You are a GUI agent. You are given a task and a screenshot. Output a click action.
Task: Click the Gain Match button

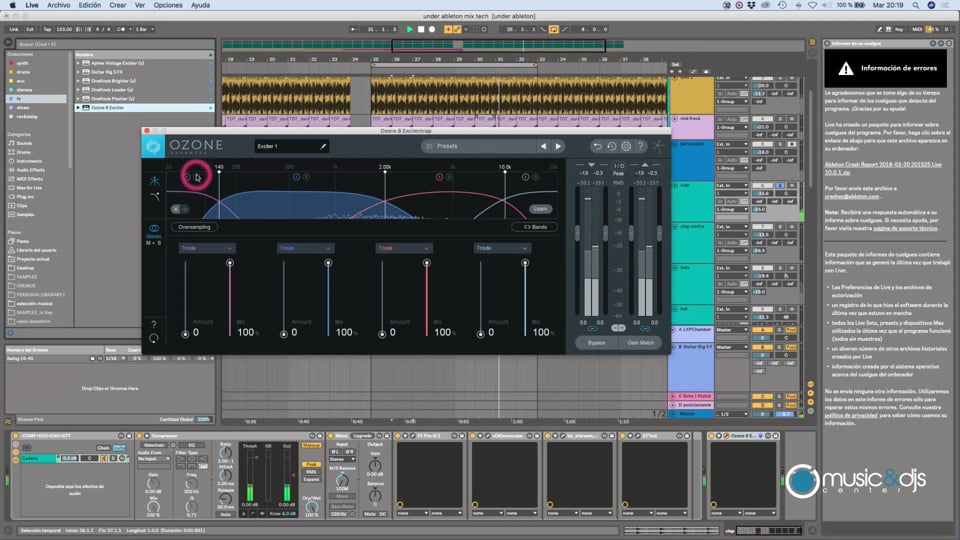click(x=640, y=343)
